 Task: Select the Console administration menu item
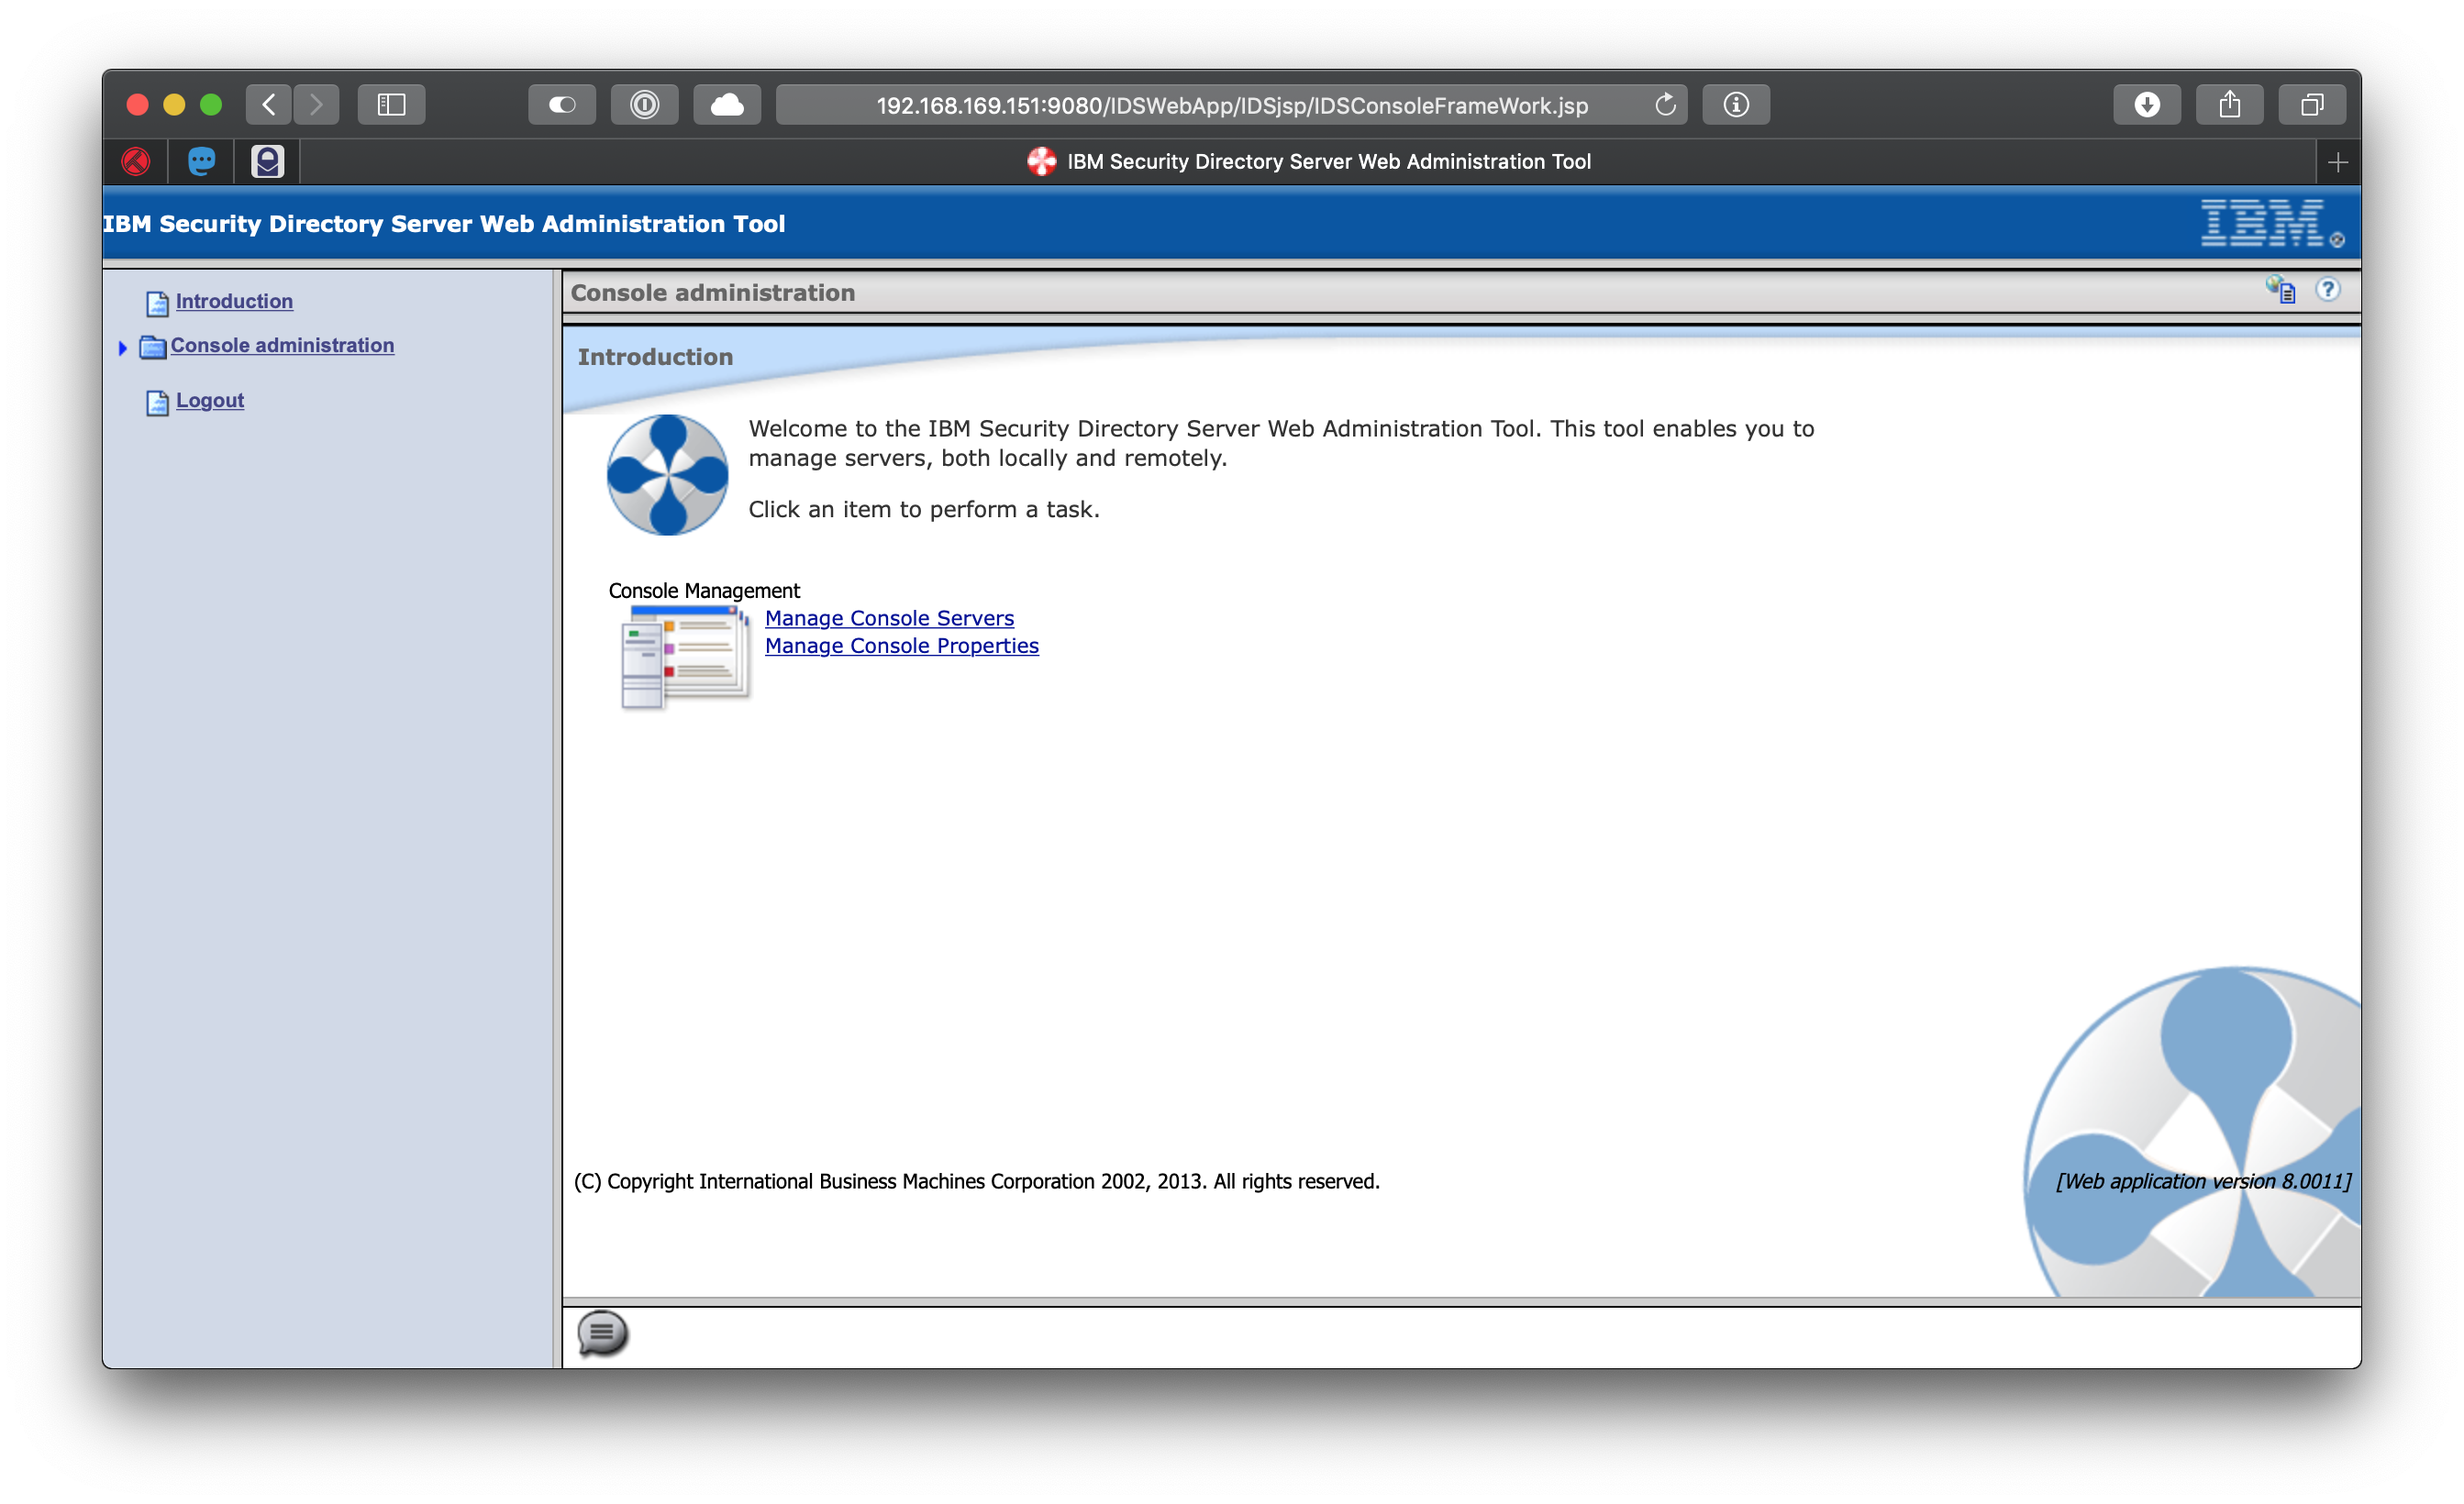[282, 345]
